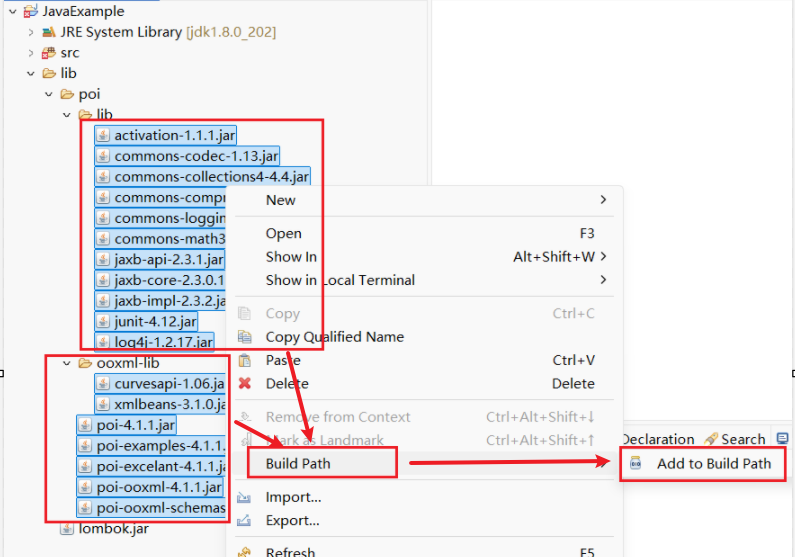Click the Search tab flashlight icon
Viewport: 795px width, 557px height.
[711, 439]
